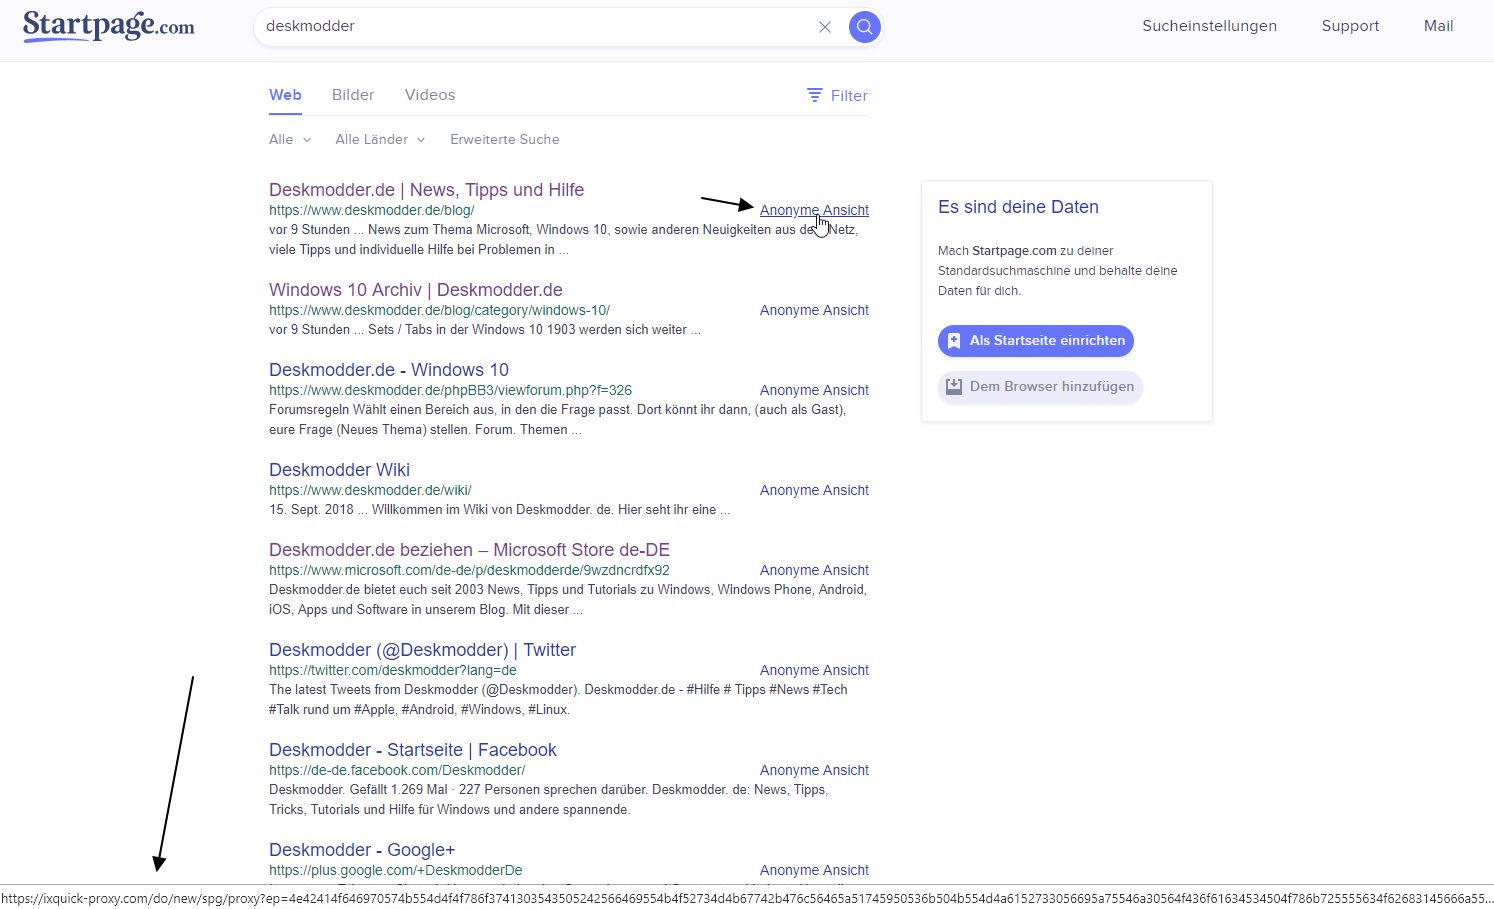1494x909 pixels.
Task: Open Anonyme Ansicht for Windows 10 Archiv result
Action: tap(814, 310)
